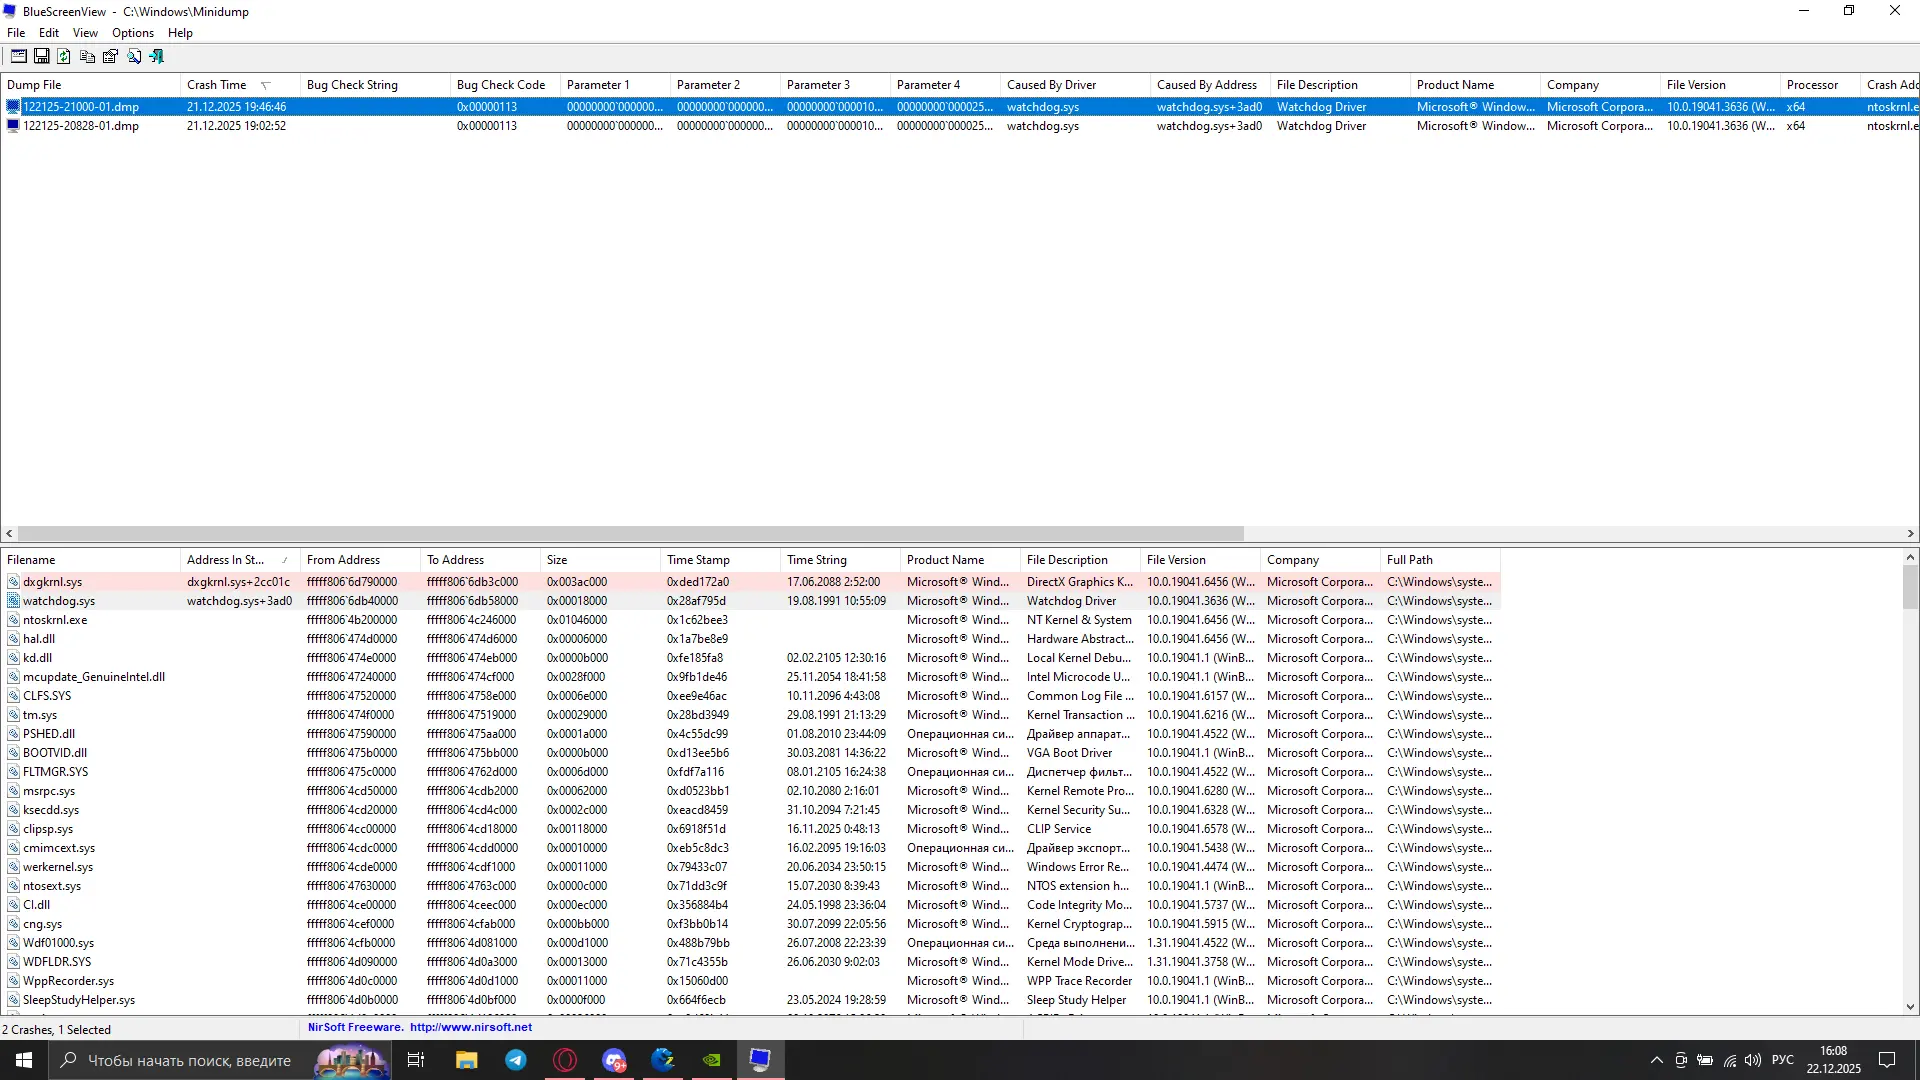1920x1080 pixels.
Task: Click the NVIDIA icon in the taskbar
Action: [711, 1061]
